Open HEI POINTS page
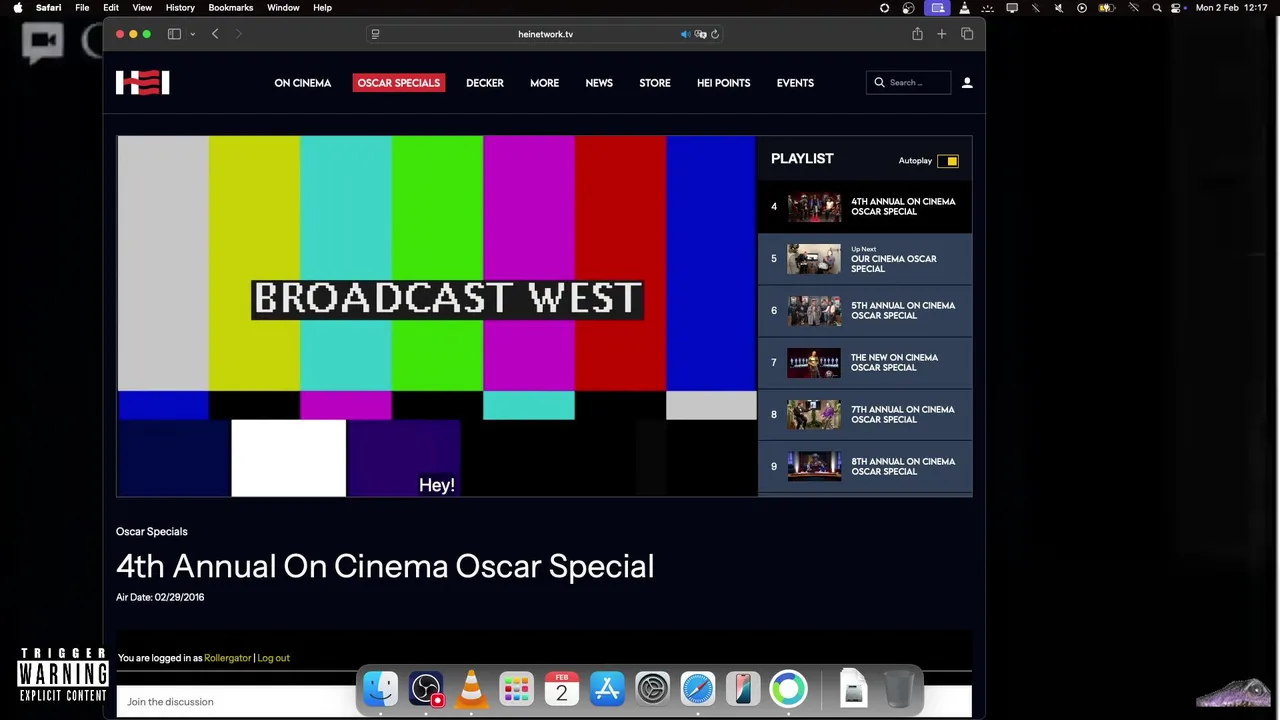 click(723, 83)
